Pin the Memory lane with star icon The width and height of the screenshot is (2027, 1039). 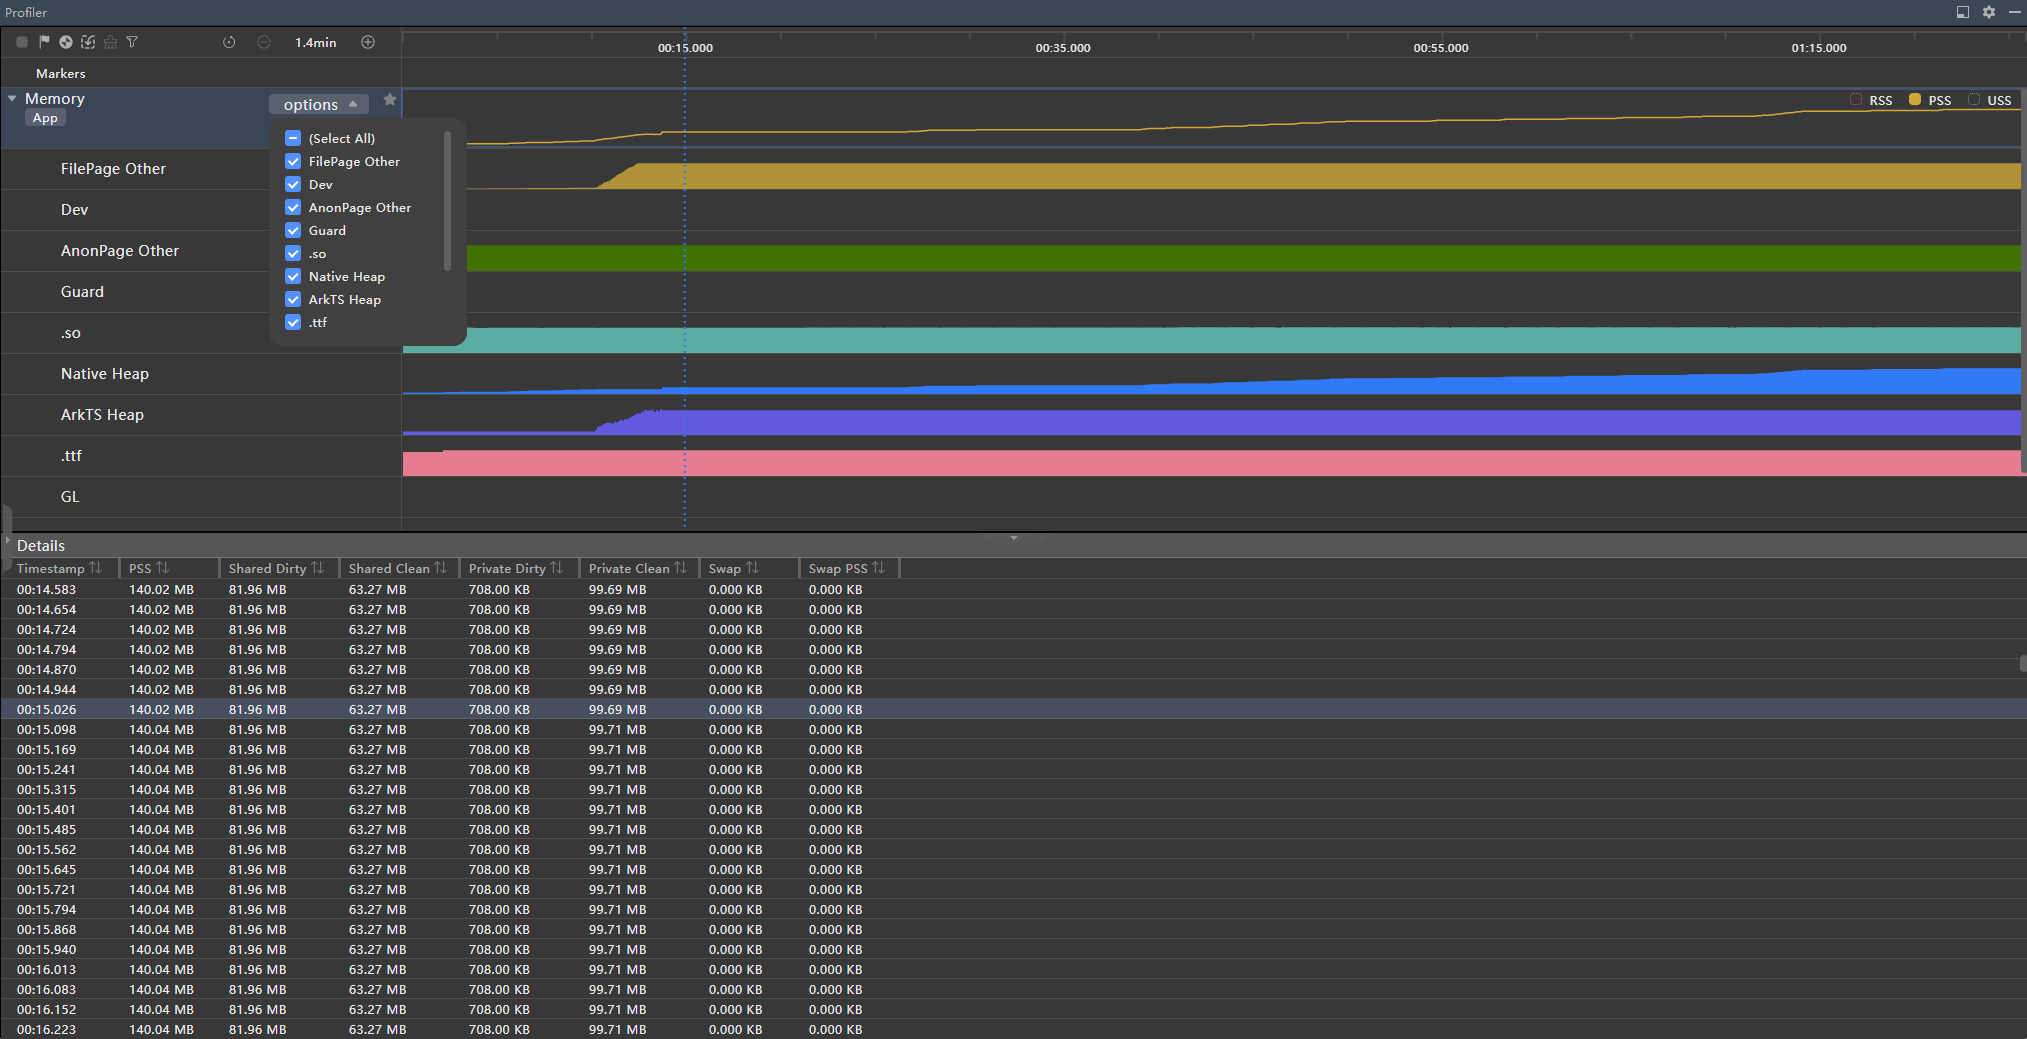coord(390,100)
